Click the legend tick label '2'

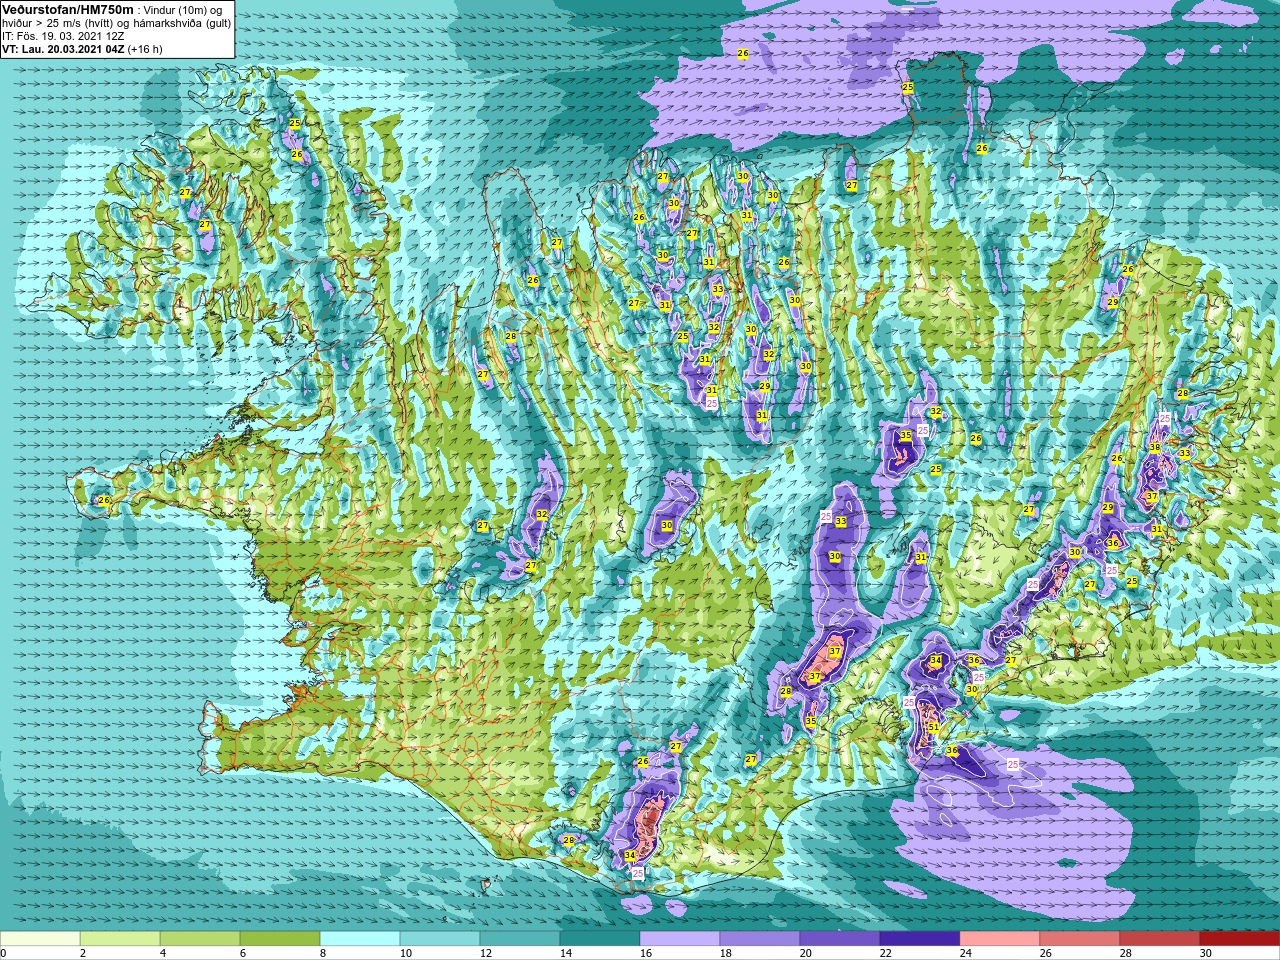tap(83, 953)
